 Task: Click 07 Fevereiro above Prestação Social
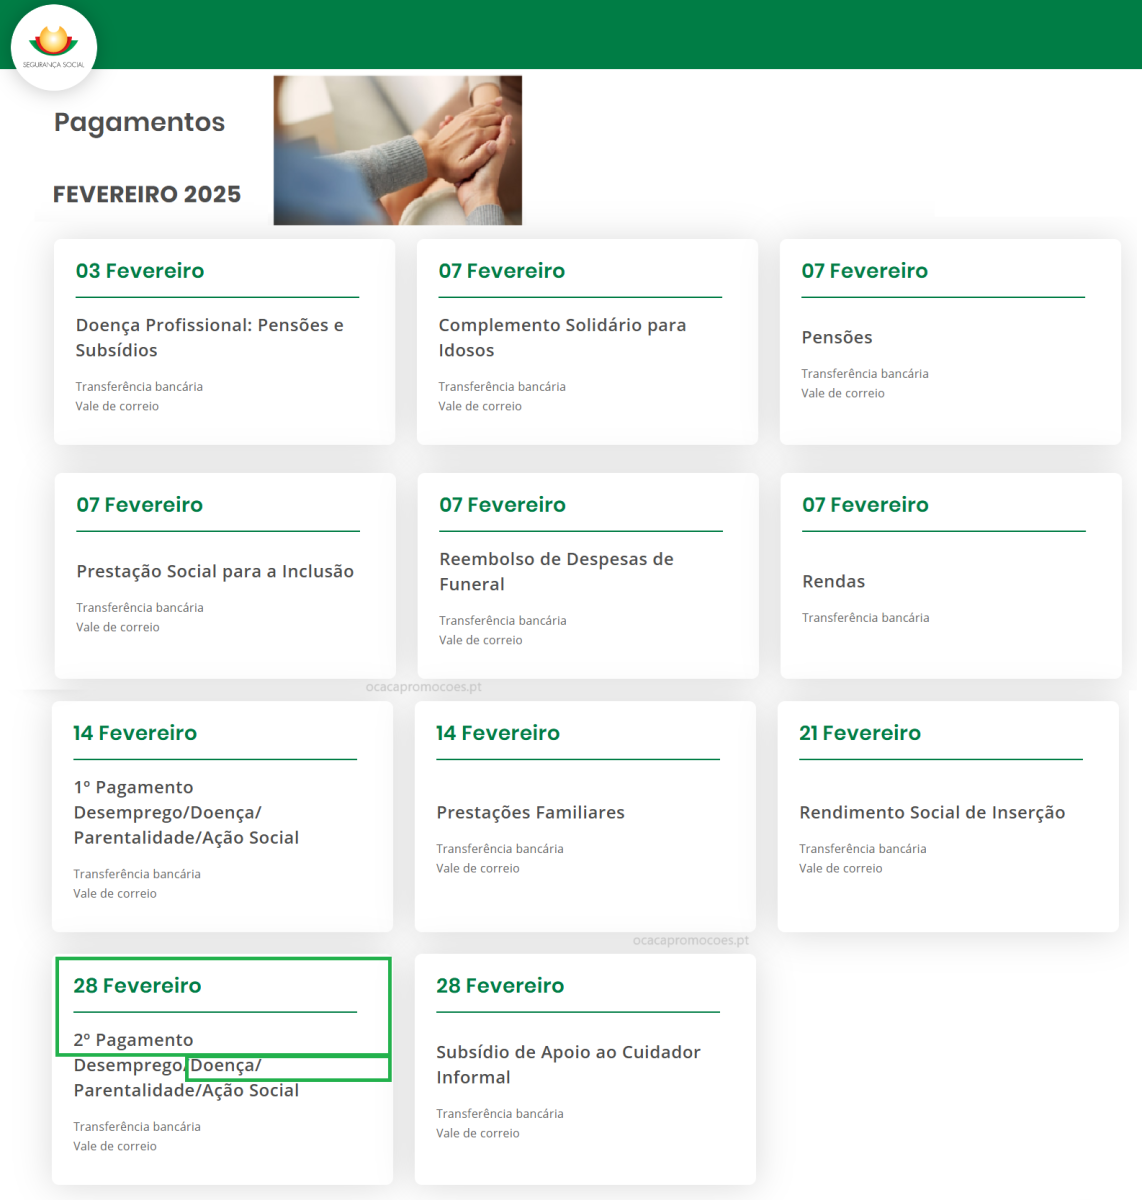click(x=140, y=505)
